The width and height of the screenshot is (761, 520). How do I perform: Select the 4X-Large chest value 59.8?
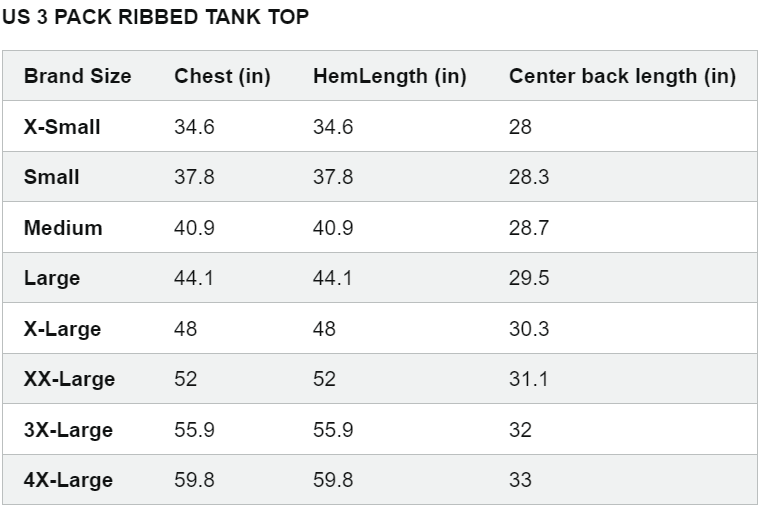(x=194, y=480)
